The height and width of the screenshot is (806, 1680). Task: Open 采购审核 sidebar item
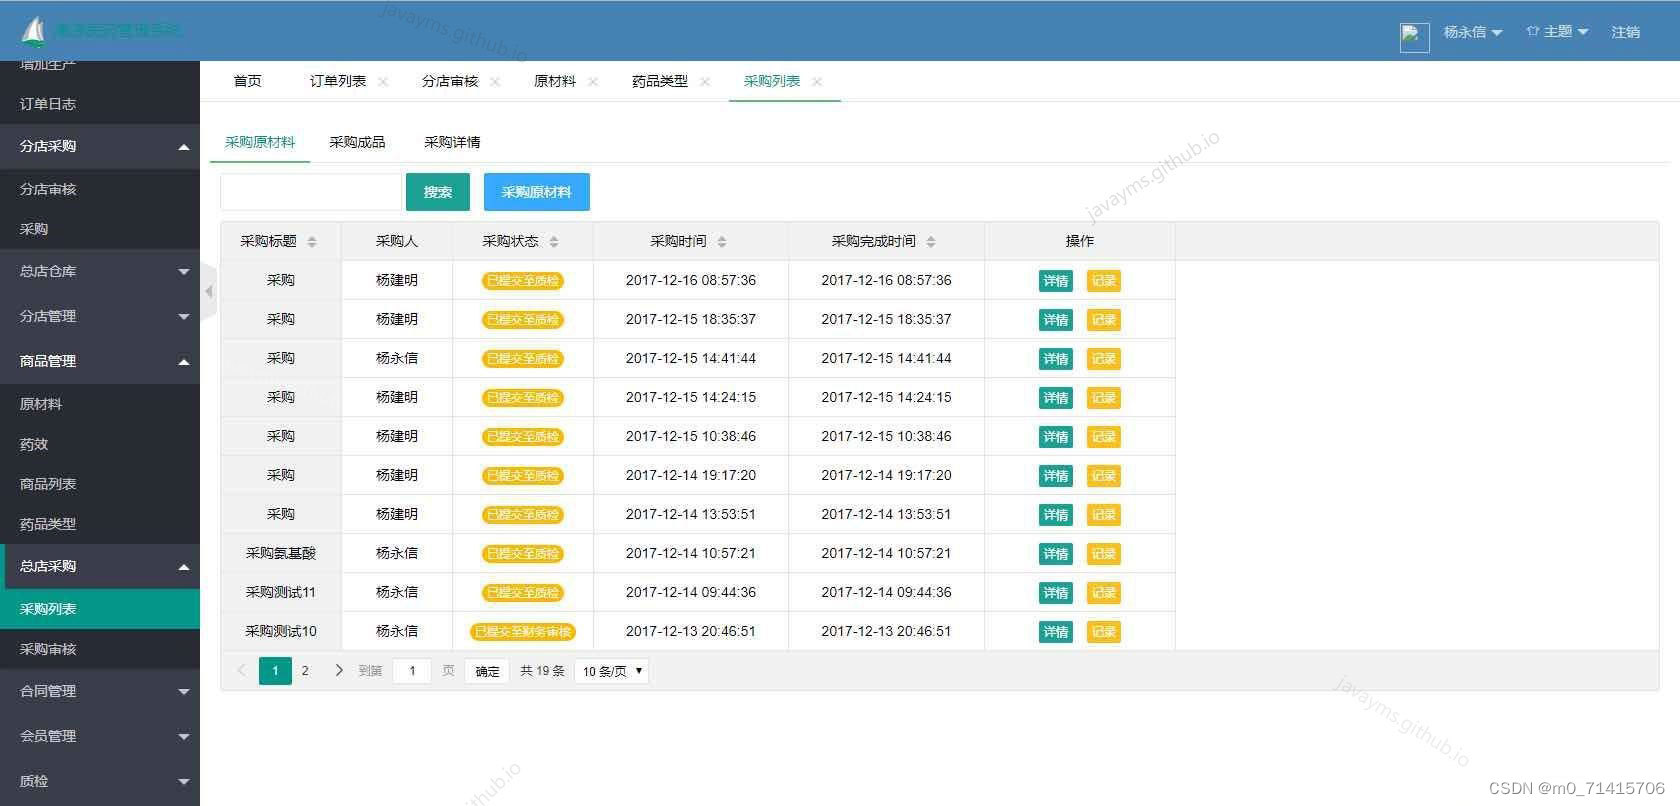[100, 649]
